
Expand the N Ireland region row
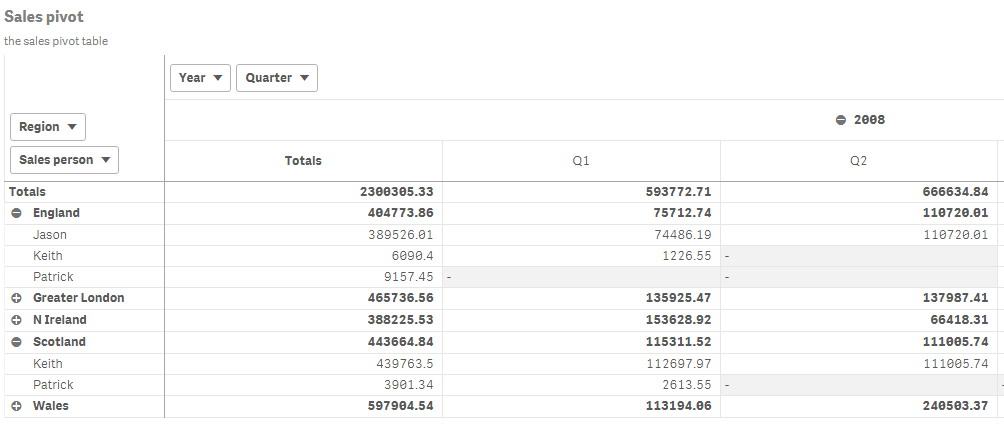(x=17, y=320)
